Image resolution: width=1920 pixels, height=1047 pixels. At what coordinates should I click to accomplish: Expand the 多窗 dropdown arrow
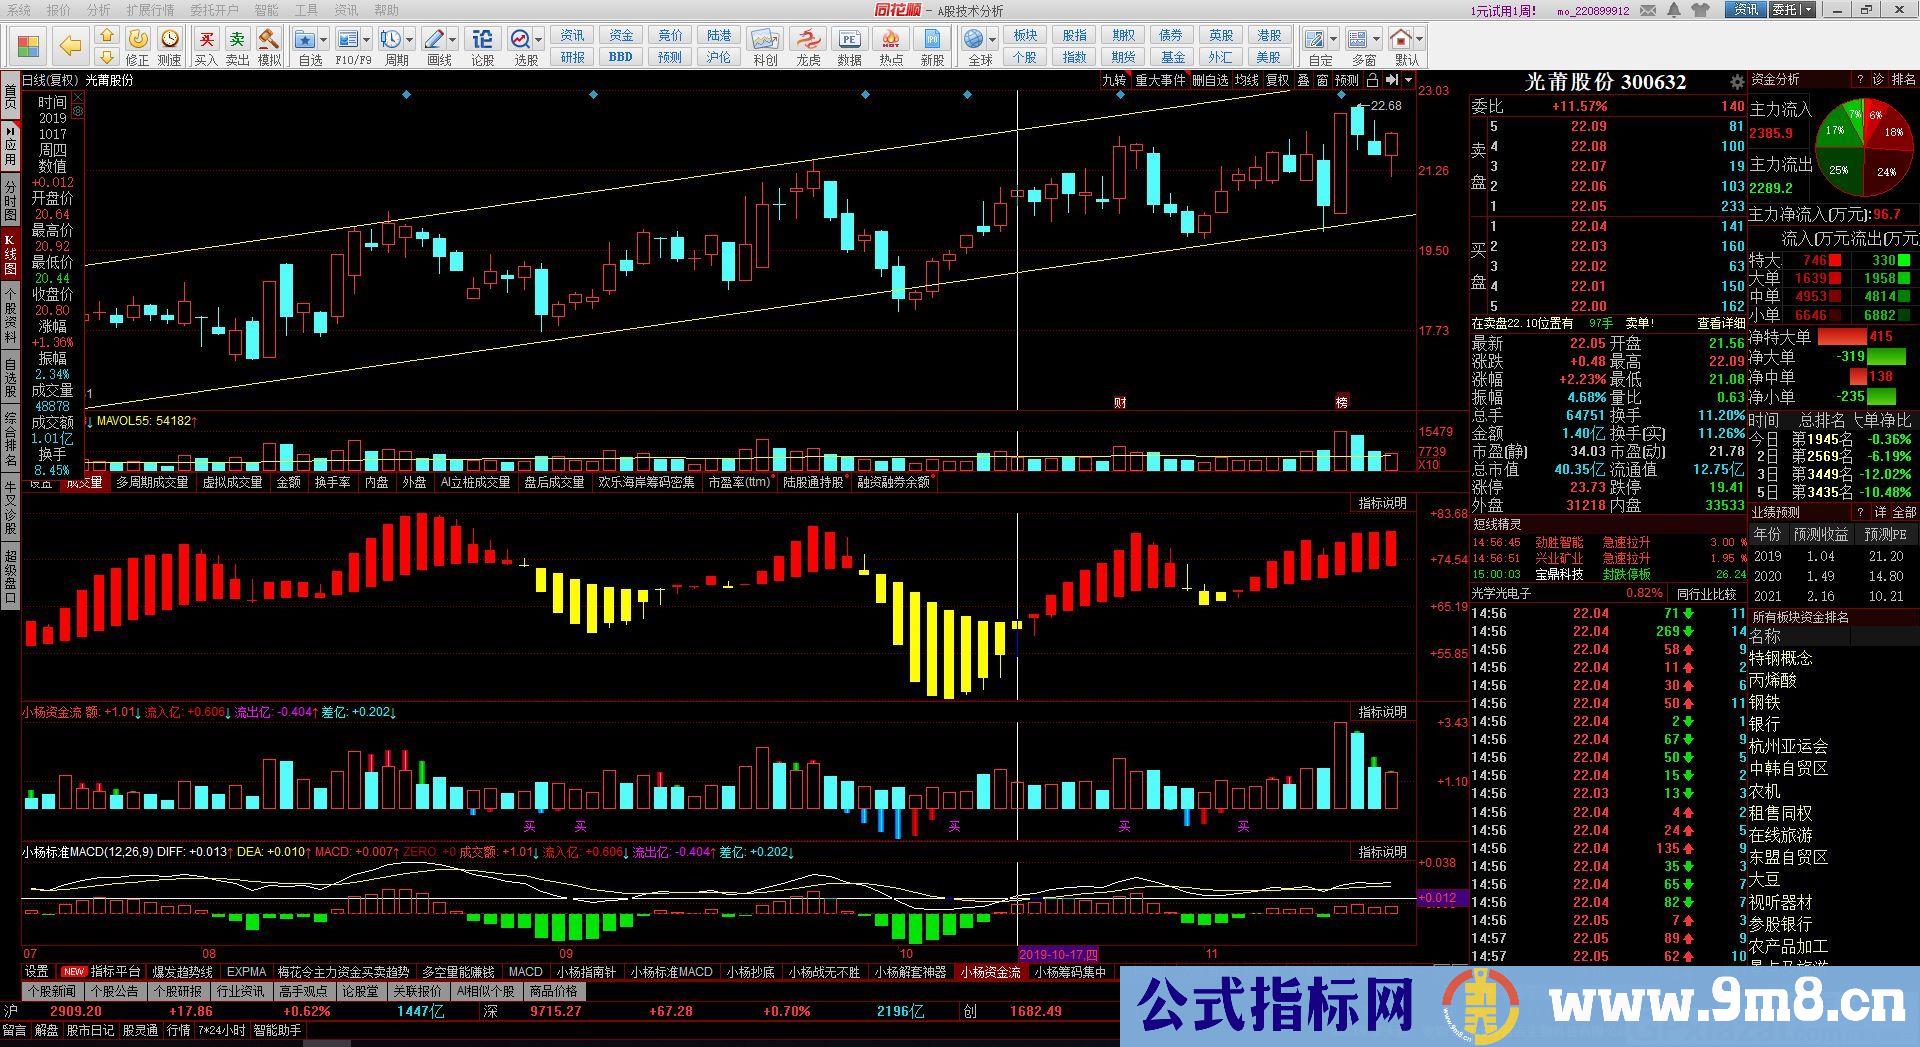tap(1376, 40)
